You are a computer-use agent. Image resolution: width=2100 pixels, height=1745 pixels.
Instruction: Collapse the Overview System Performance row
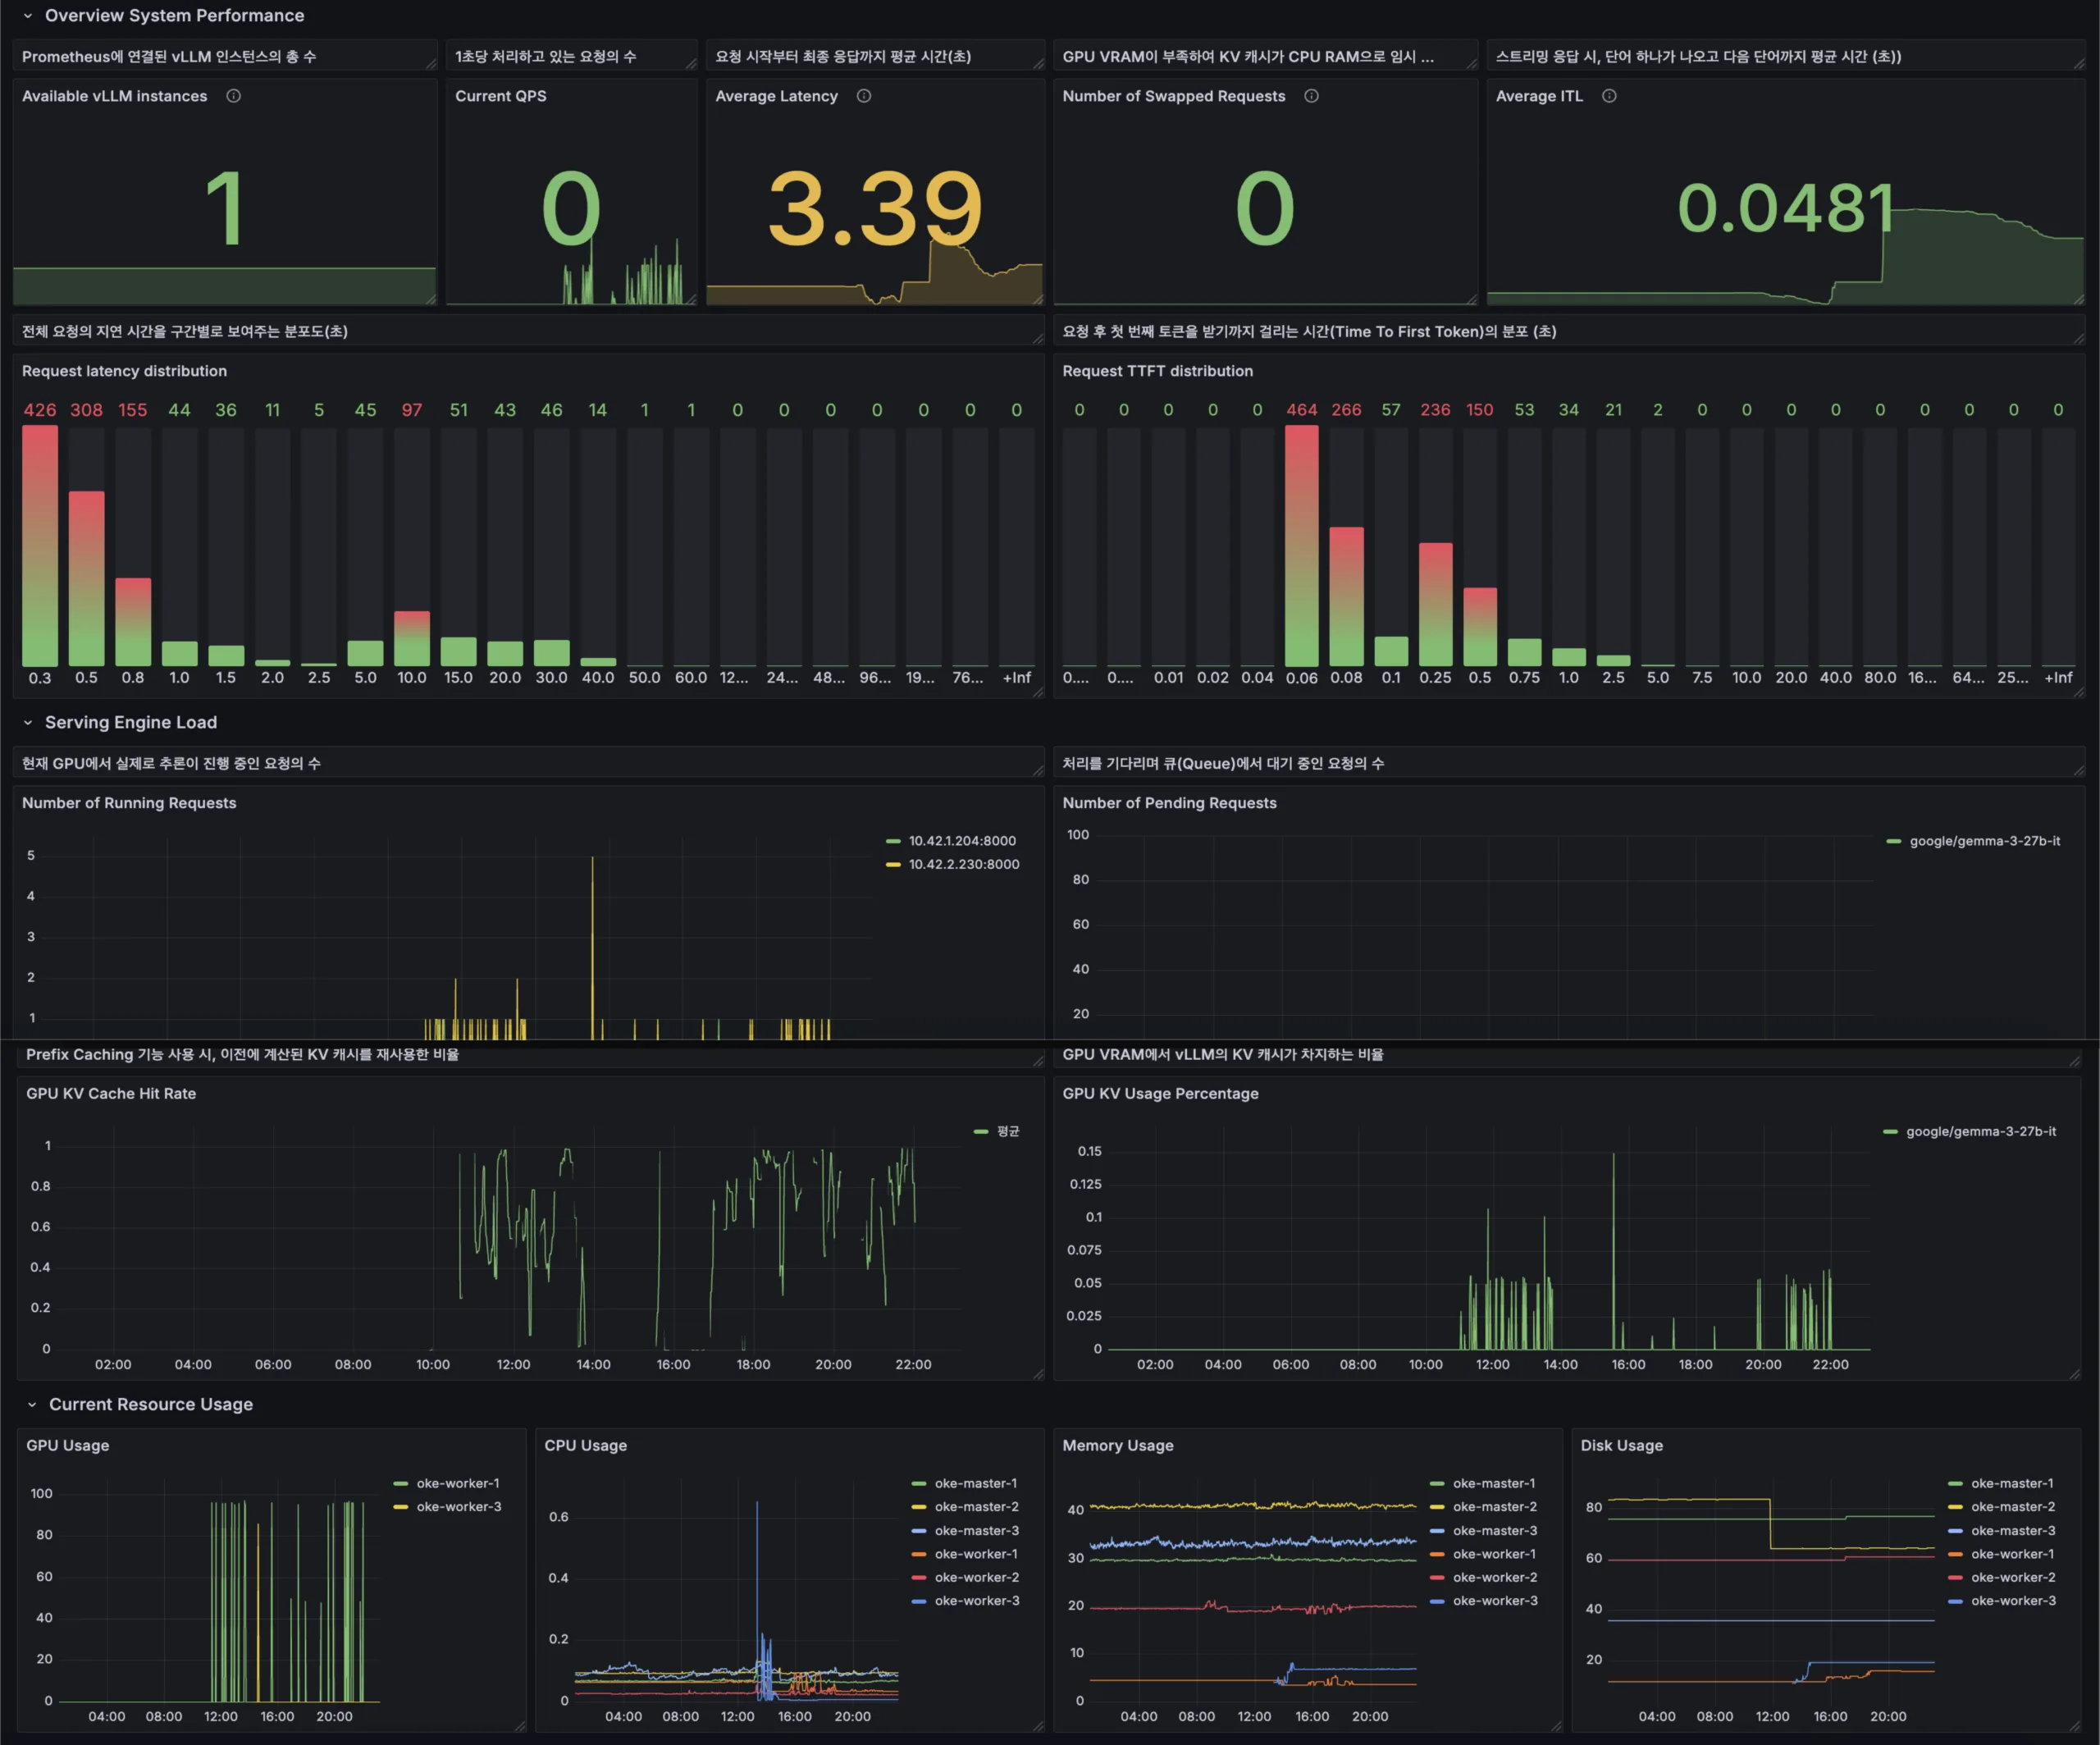point(28,16)
